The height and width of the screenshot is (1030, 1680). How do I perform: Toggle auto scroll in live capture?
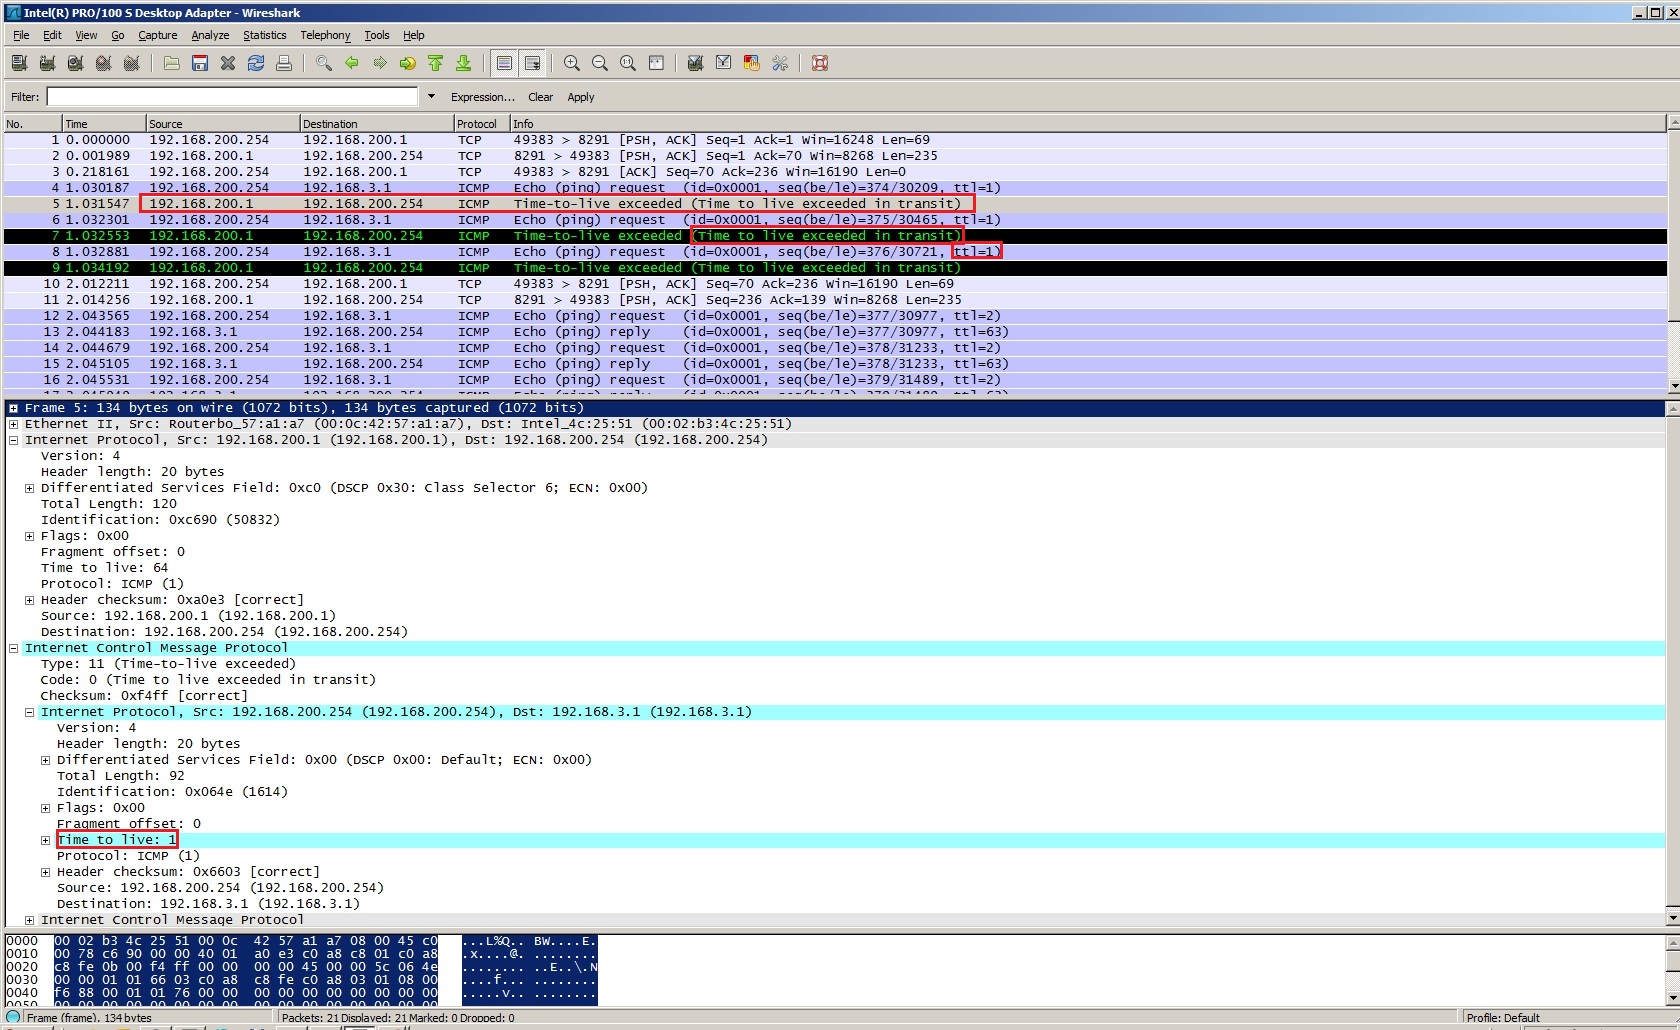pyautogui.click(x=532, y=63)
